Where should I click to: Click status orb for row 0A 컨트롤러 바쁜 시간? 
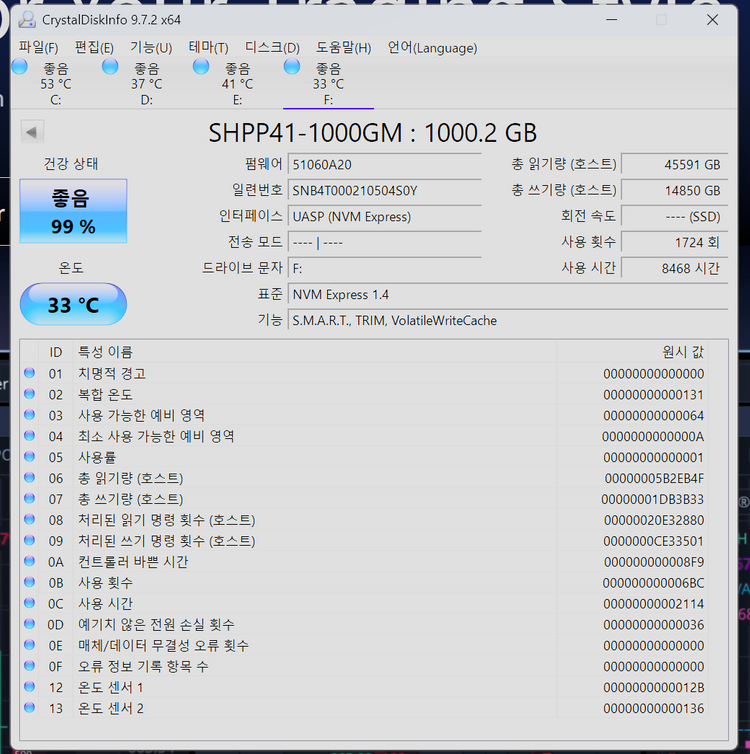click(29, 561)
